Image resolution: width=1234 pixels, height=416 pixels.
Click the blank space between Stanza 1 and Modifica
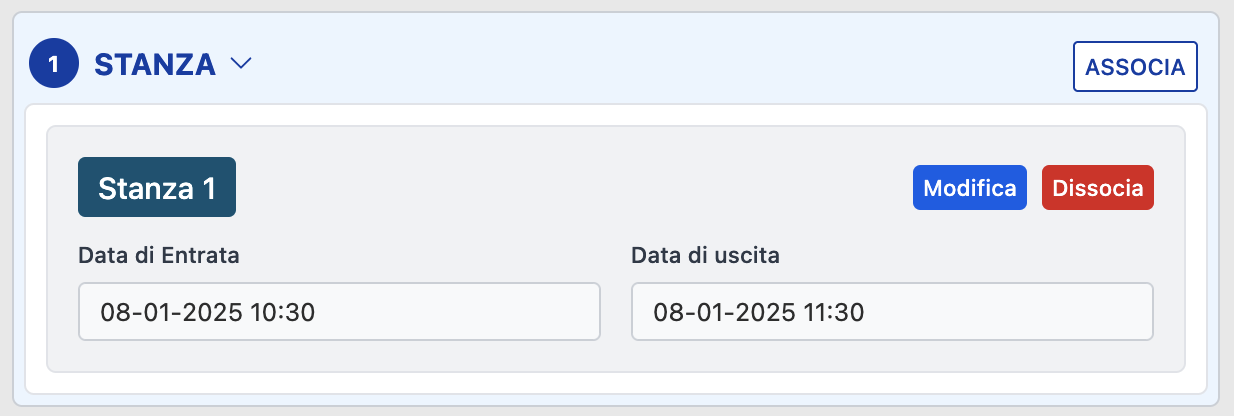(570, 188)
